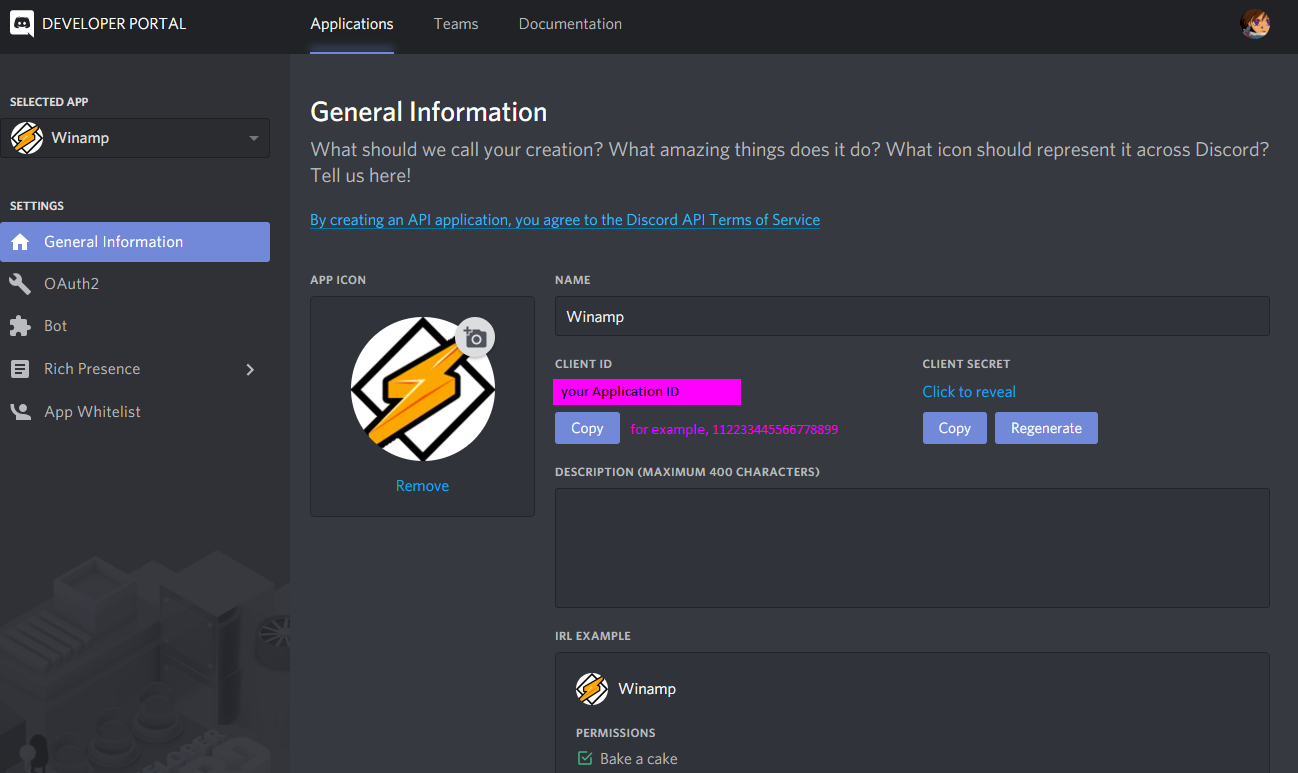This screenshot has height=773, width=1298.
Task: Click the General Information heading
Action: click(x=429, y=112)
